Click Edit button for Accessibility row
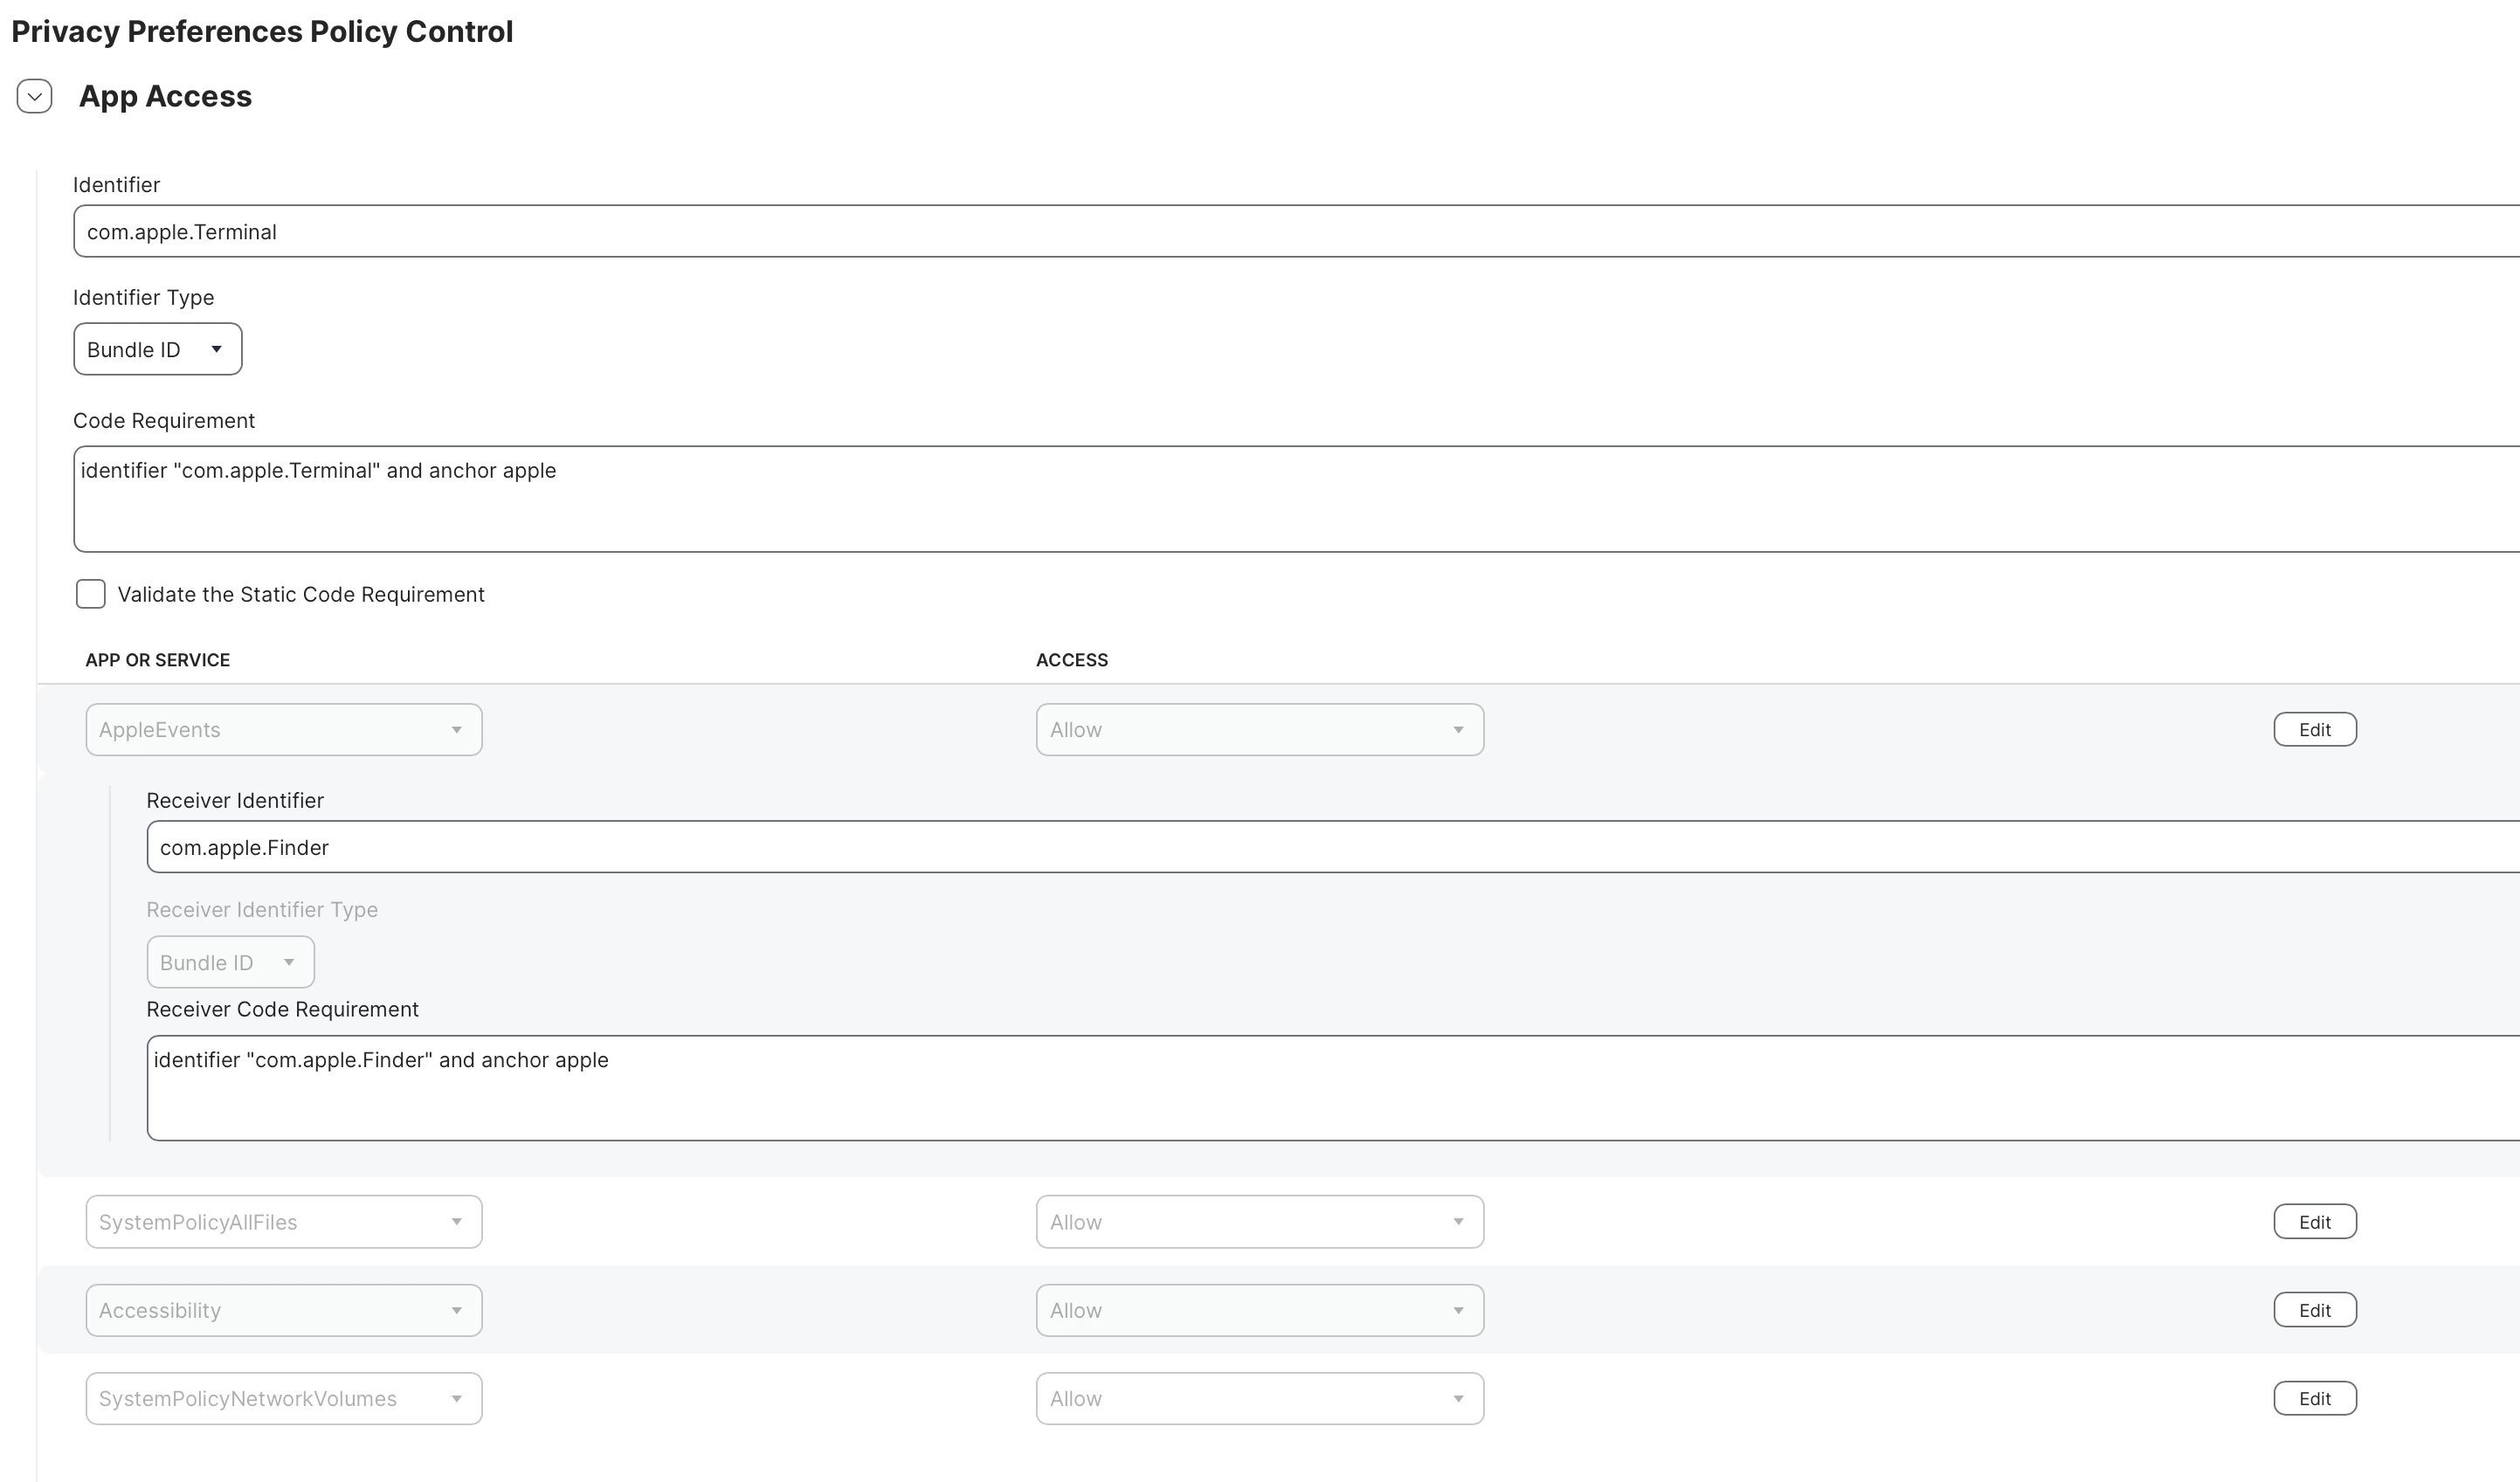 pos(2315,1310)
